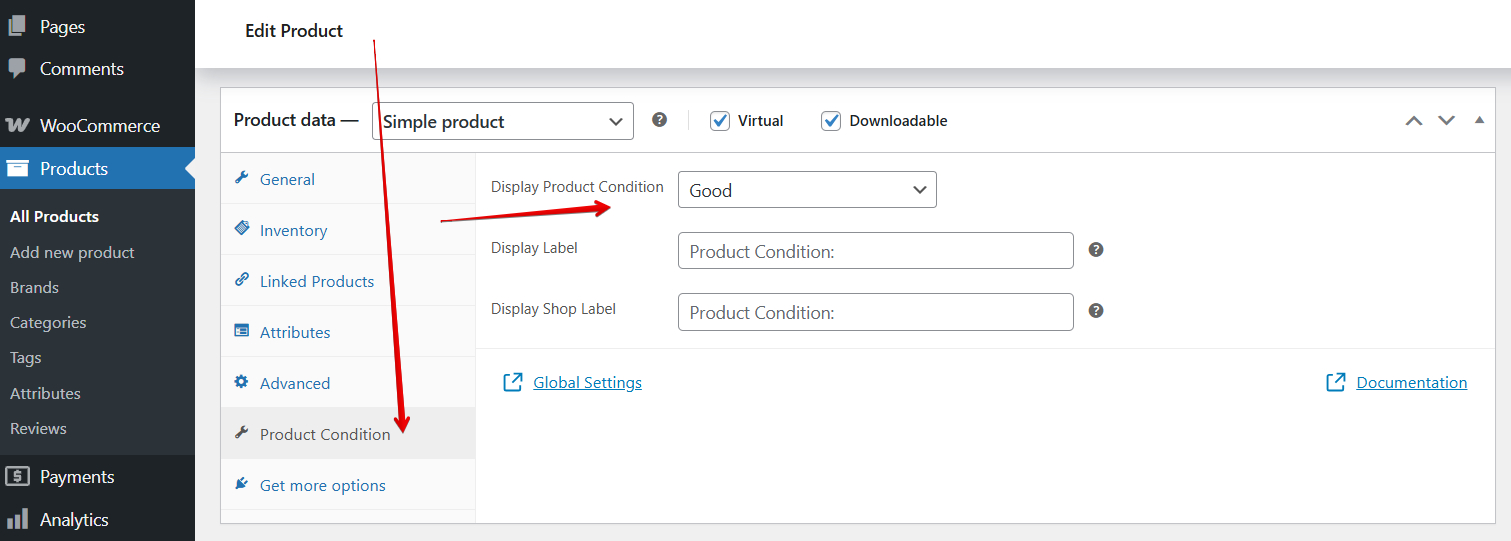The image size is (1511, 541).
Task: Open the Simple product type dropdown
Action: click(x=502, y=121)
